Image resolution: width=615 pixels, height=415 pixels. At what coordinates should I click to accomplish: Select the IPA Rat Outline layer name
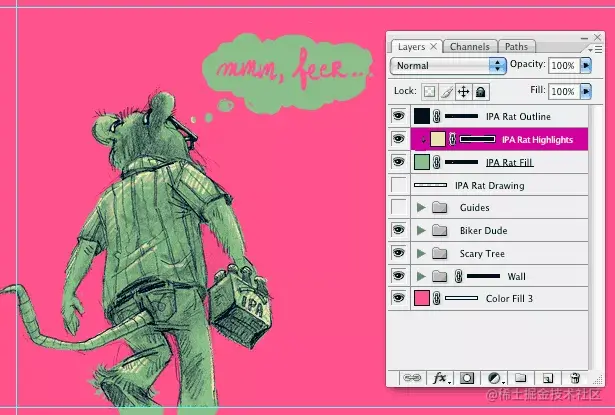tap(518, 116)
